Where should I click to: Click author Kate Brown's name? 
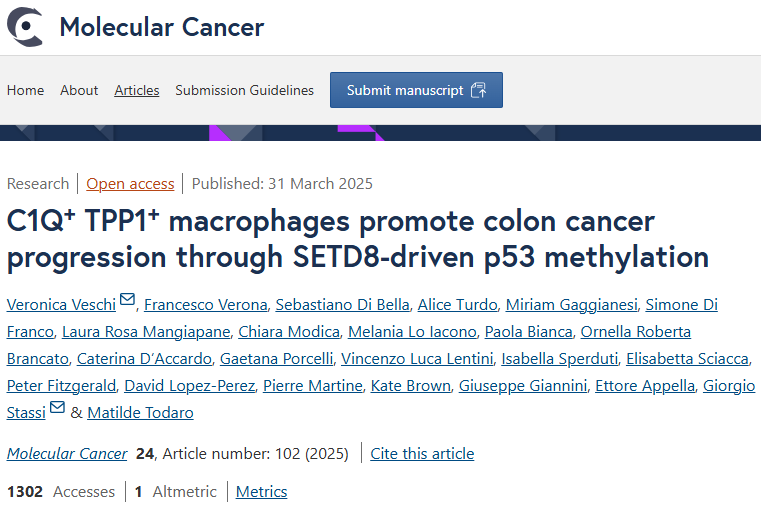411,386
